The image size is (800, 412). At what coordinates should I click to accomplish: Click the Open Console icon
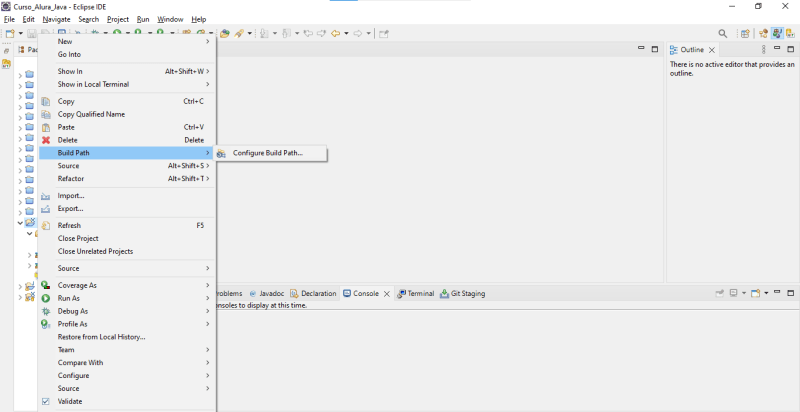pos(756,293)
